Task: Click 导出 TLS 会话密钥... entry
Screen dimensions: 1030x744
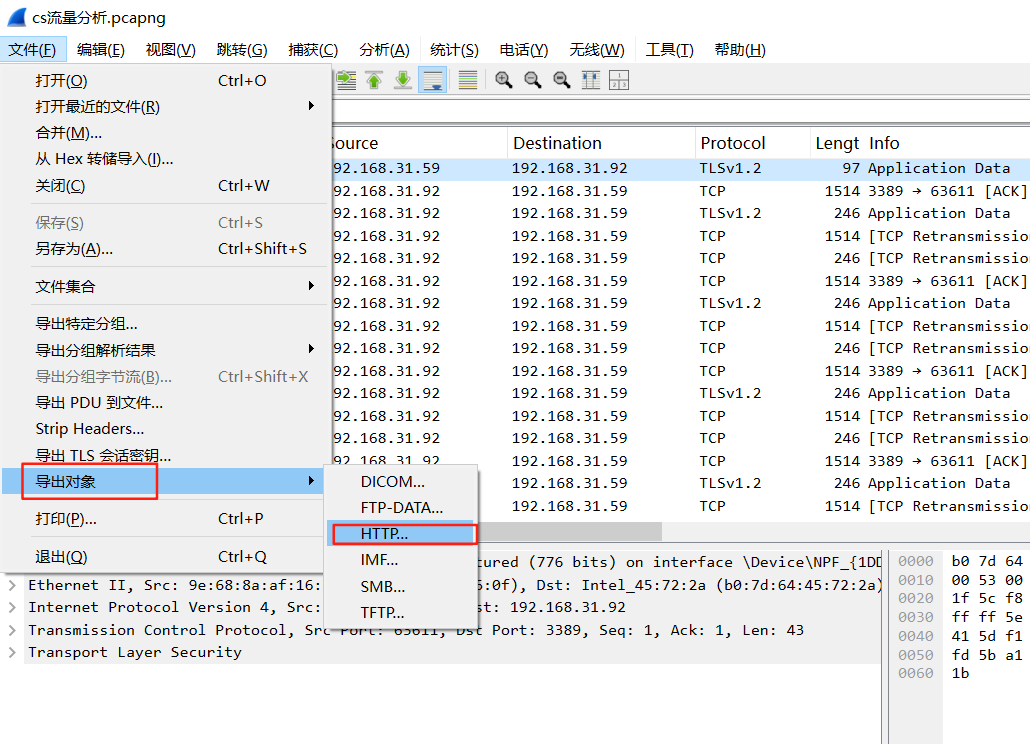Action: pos(103,455)
